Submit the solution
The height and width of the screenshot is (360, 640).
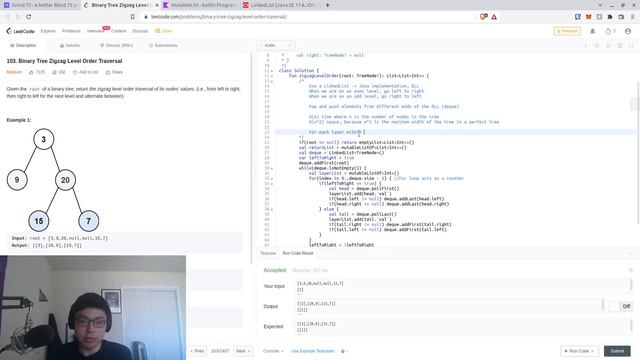[x=617, y=351]
